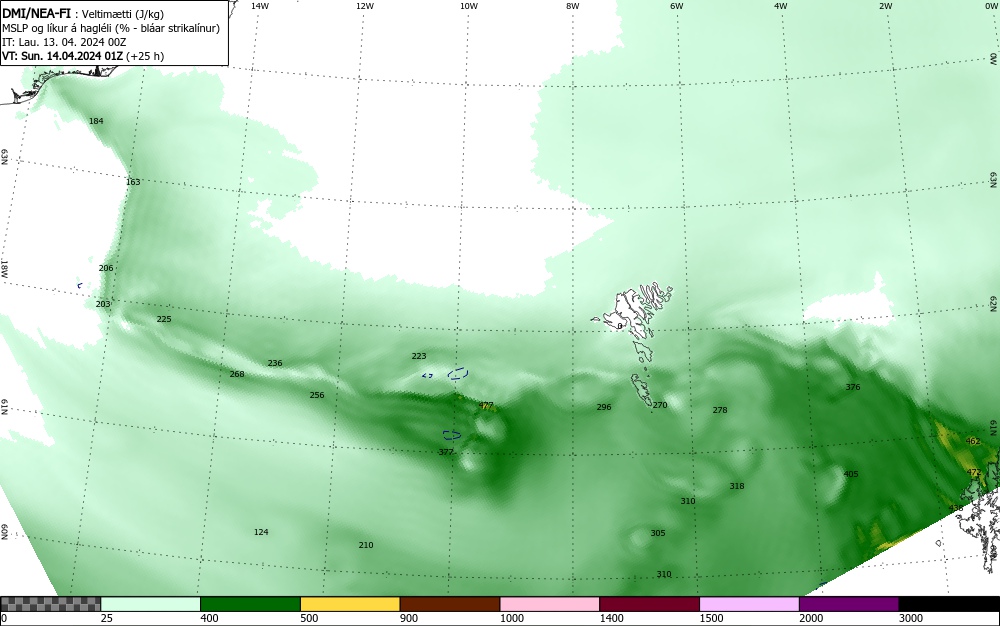Click the '18W' label on the map edge

(4, 268)
